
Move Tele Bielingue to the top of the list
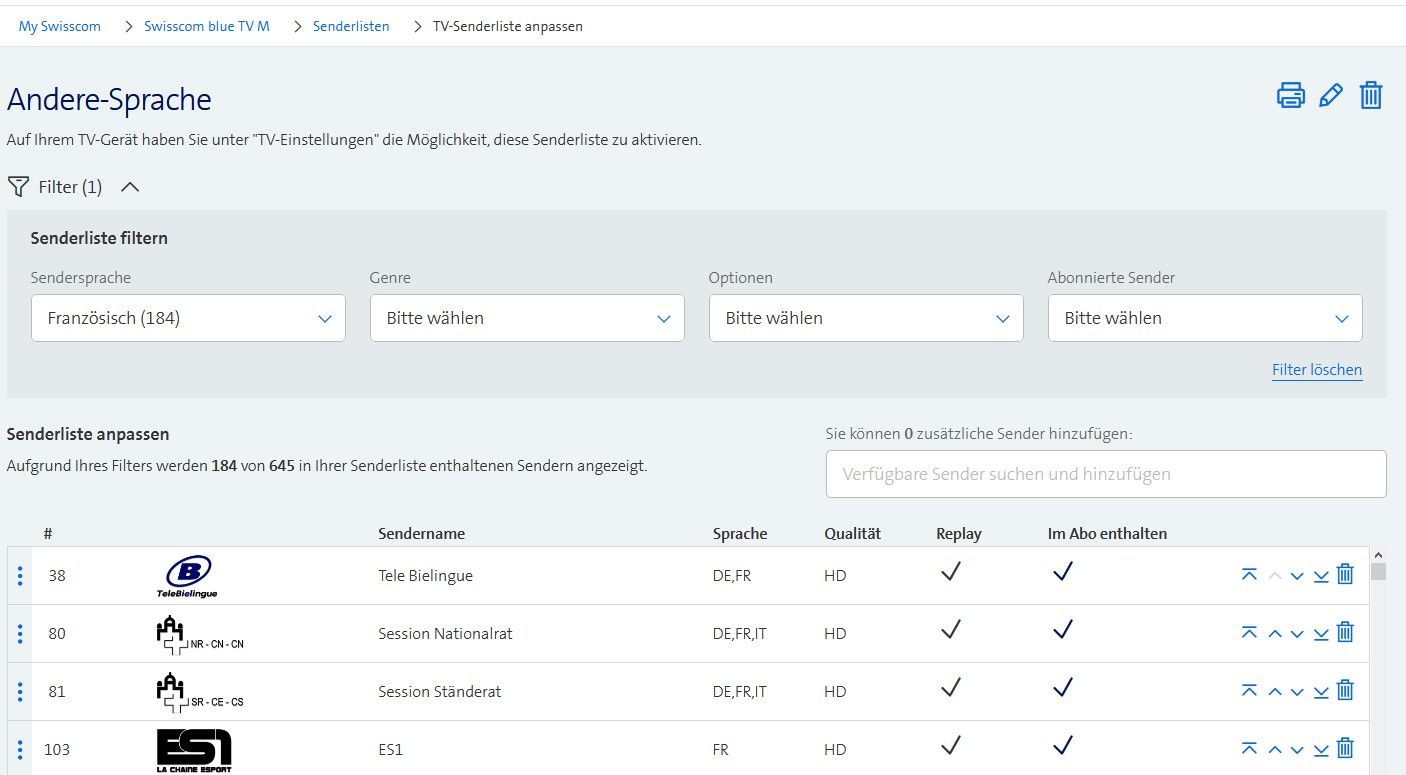pyautogui.click(x=1249, y=575)
